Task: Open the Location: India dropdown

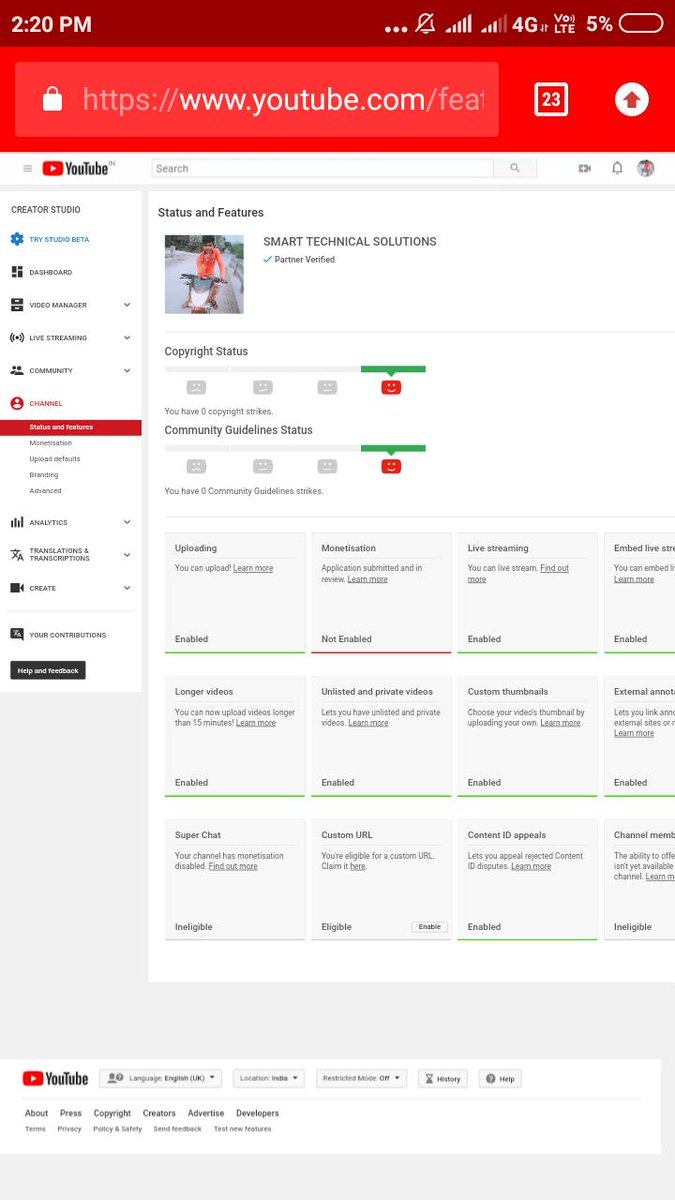Action: click(x=269, y=1079)
